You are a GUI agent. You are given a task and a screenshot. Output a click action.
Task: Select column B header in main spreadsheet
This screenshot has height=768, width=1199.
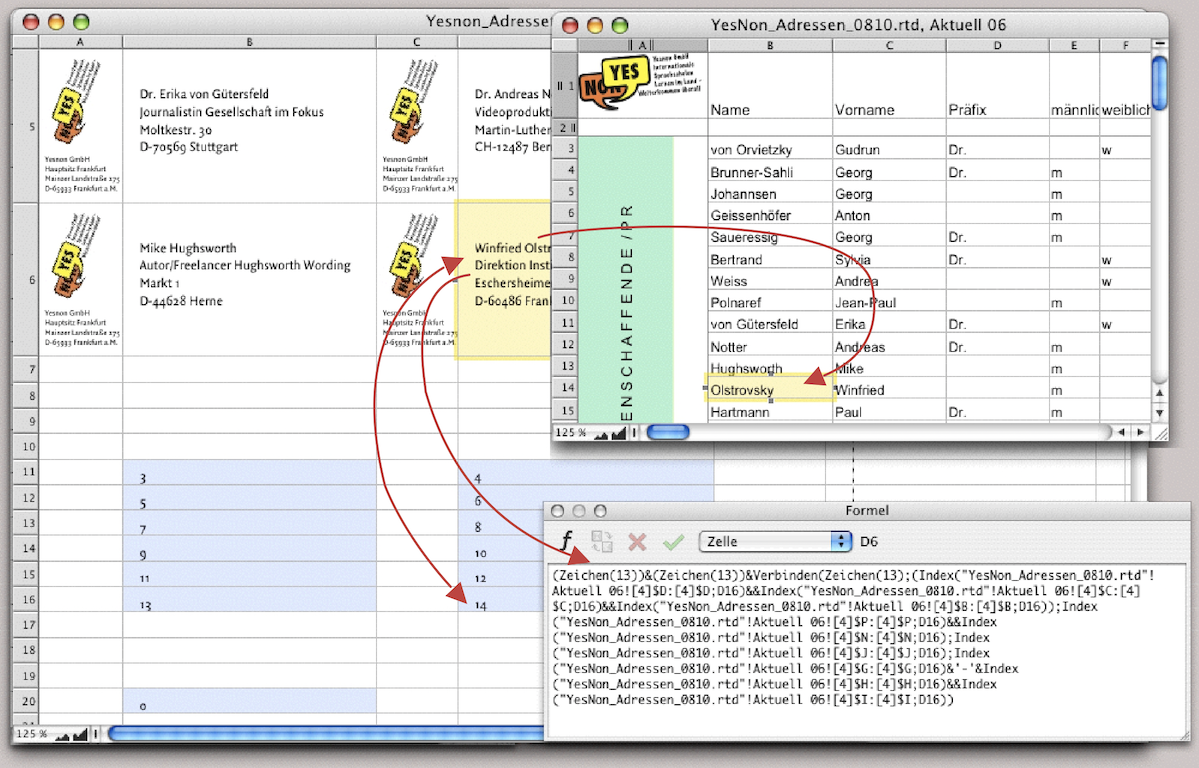pyautogui.click(x=249, y=42)
